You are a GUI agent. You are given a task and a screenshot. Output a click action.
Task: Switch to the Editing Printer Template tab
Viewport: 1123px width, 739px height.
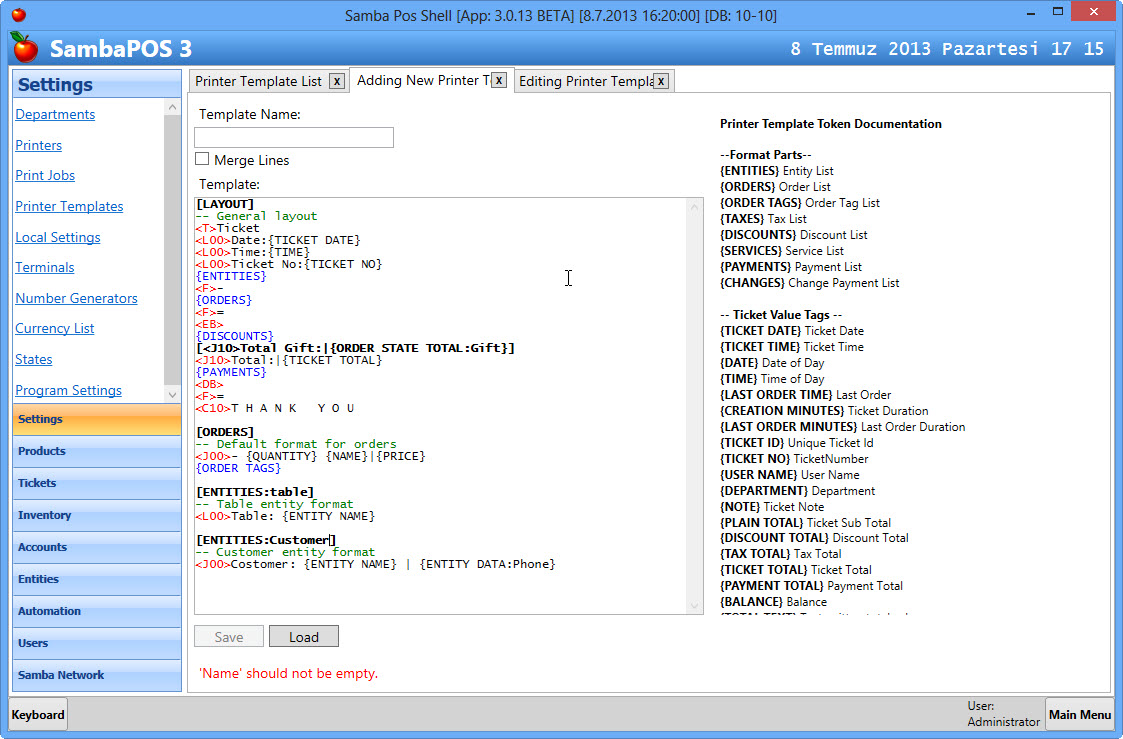(585, 81)
